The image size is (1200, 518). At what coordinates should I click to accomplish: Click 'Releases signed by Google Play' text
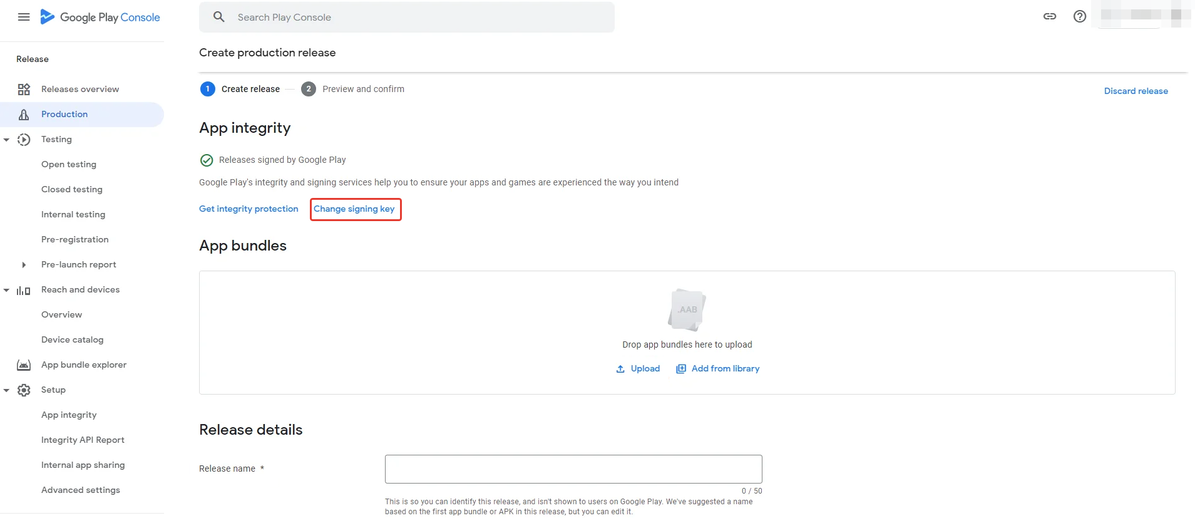coord(282,160)
